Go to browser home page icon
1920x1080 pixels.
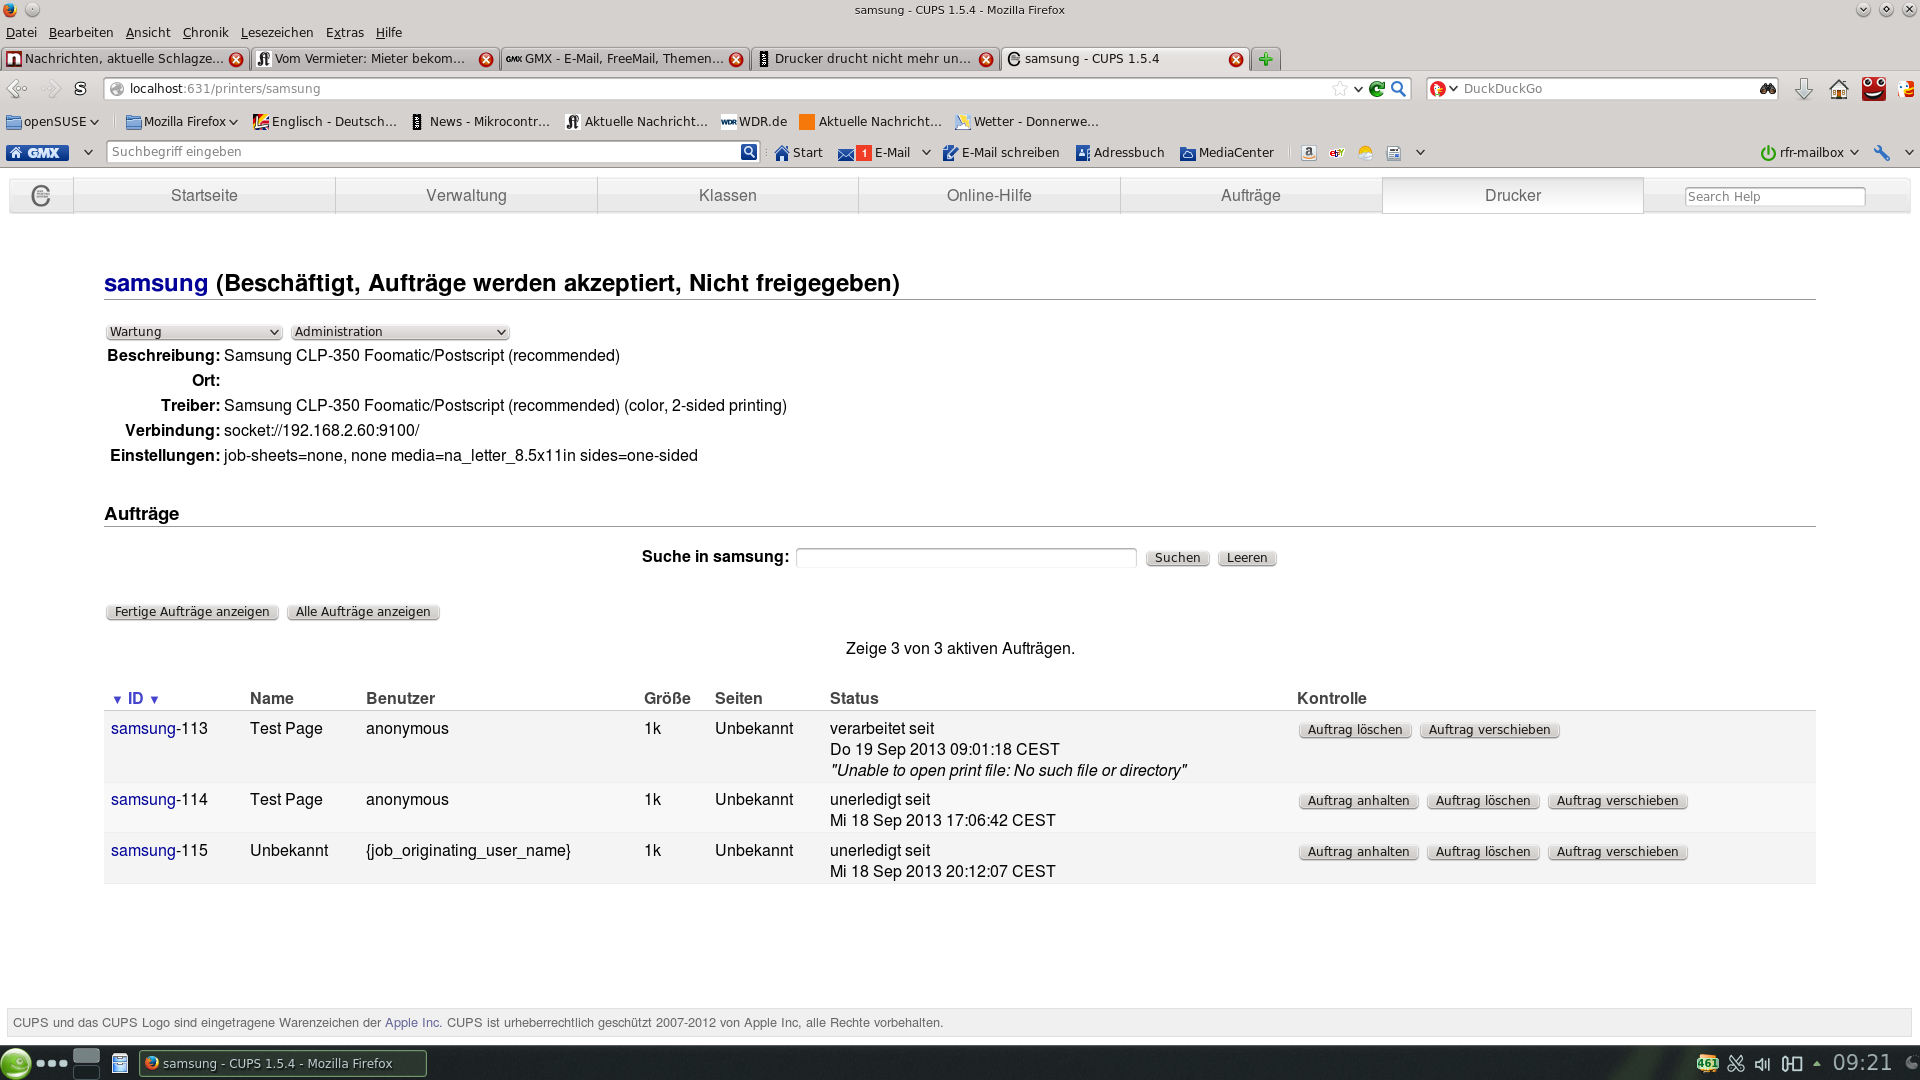coord(1838,89)
